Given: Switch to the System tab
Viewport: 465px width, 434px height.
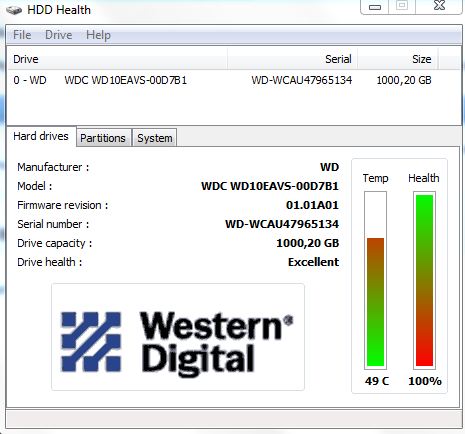Looking at the screenshot, I should coord(155,138).
